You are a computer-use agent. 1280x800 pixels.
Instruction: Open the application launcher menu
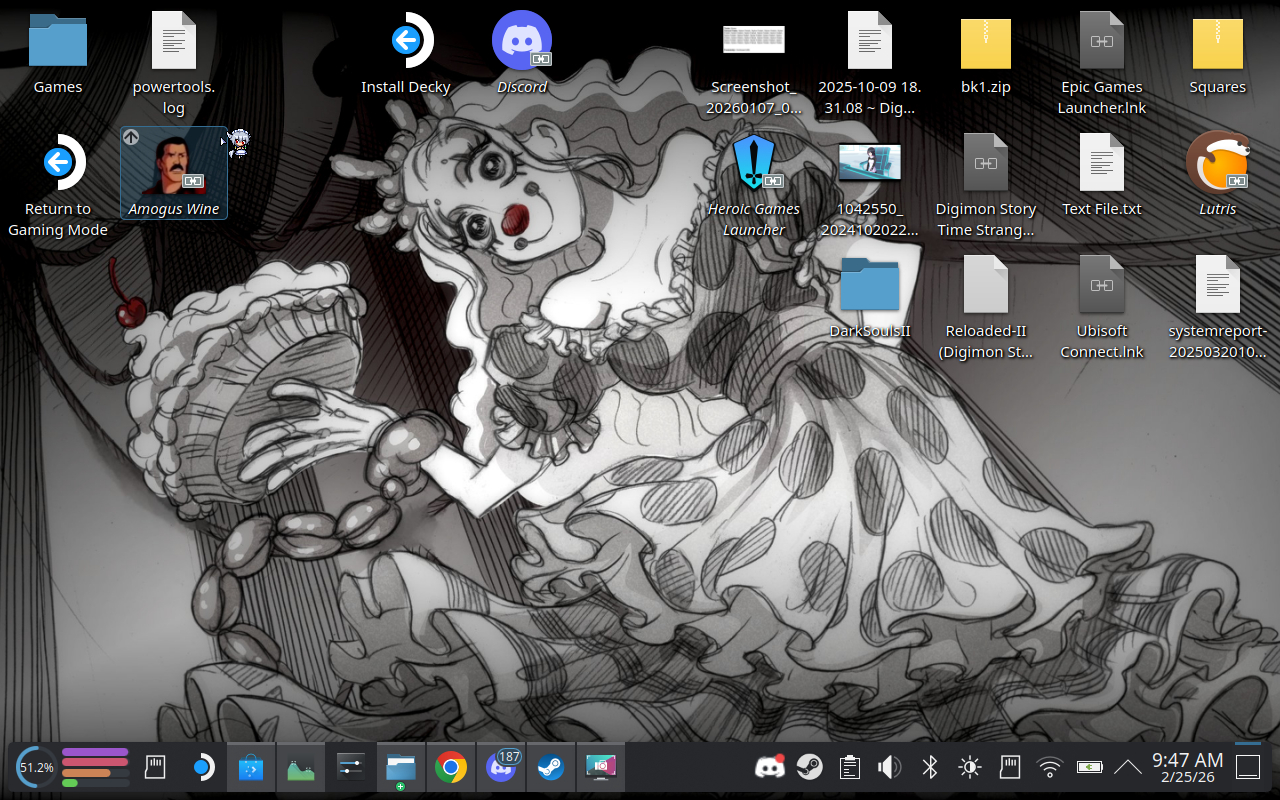pos(202,768)
